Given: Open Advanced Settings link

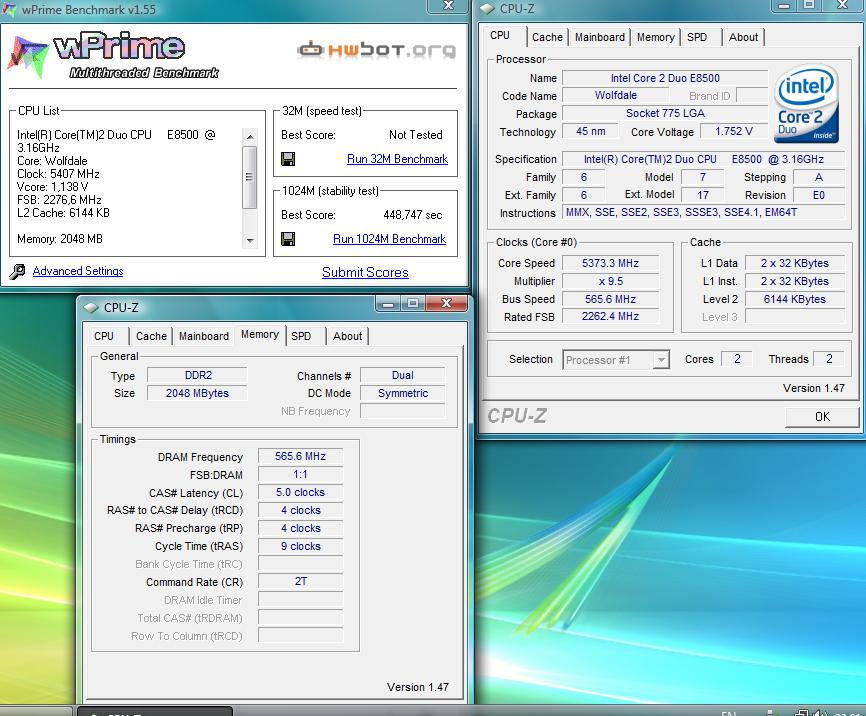Looking at the screenshot, I should [x=78, y=271].
